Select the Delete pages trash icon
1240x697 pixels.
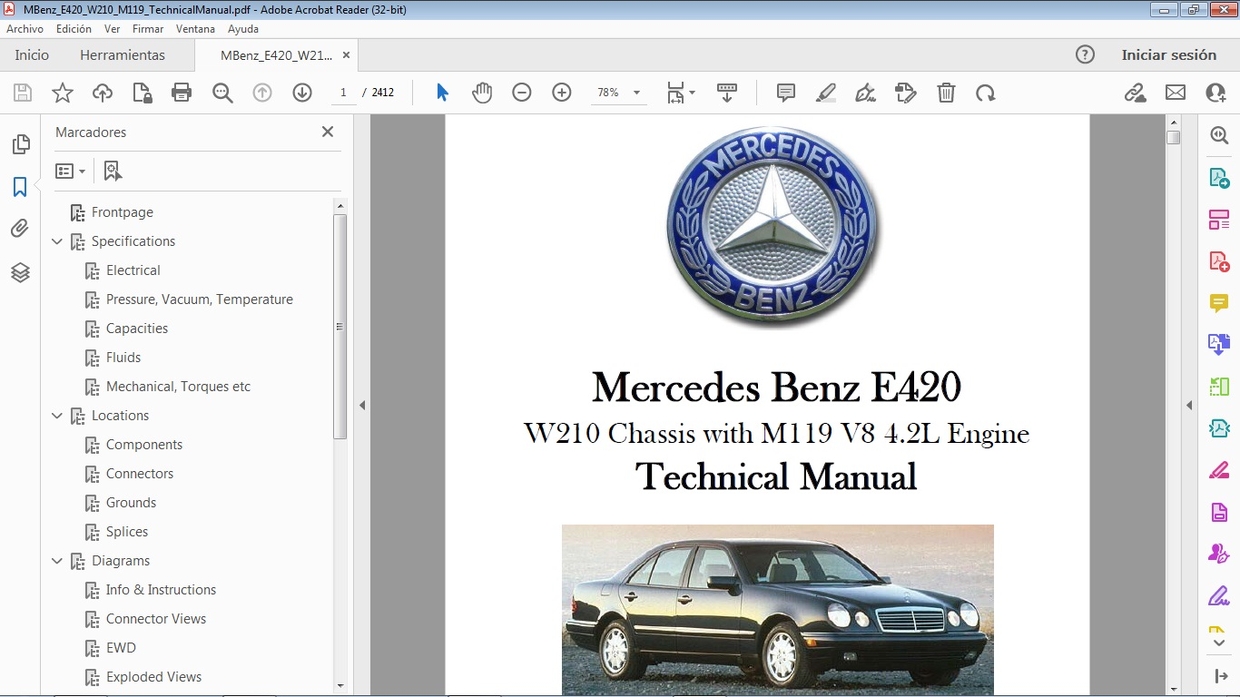[946, 92]
